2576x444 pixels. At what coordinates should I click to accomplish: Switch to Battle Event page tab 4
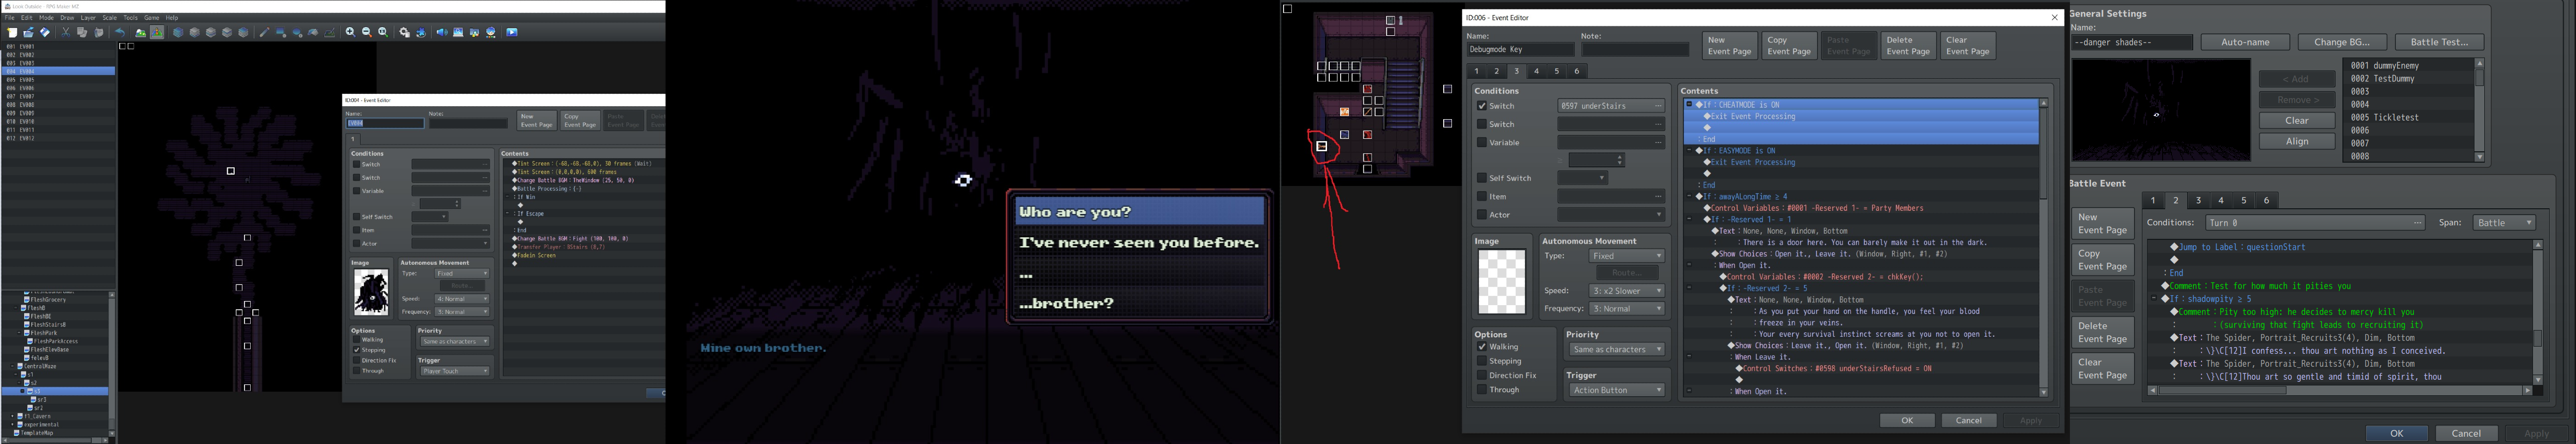click(2221, 200)
